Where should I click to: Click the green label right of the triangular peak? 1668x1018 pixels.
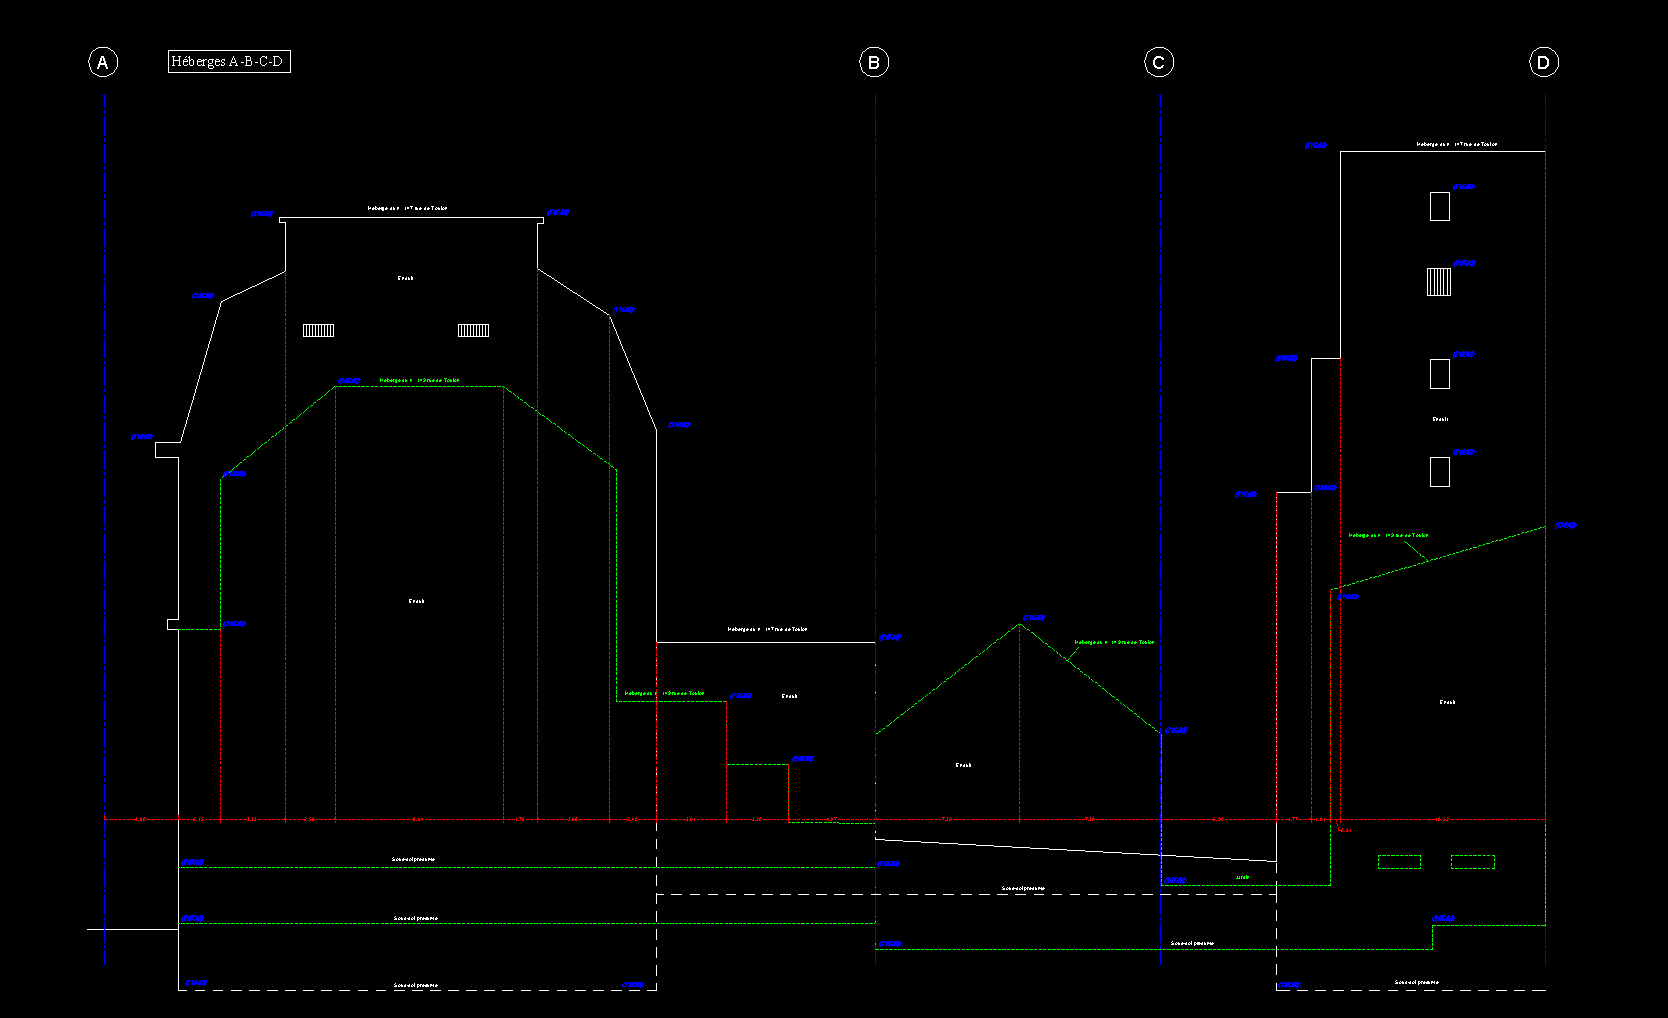click(x=1114, y=642)
